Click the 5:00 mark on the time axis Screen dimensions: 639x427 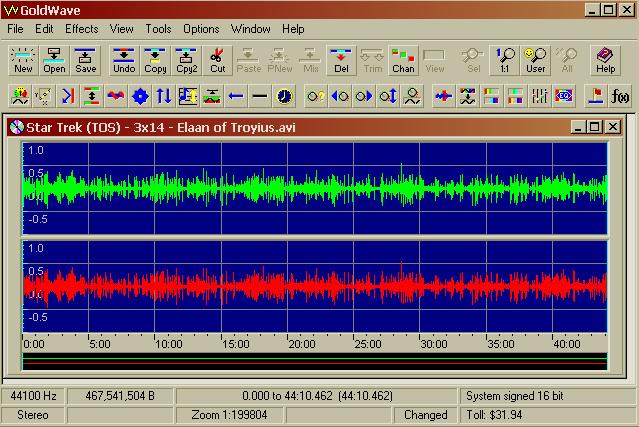99,344
